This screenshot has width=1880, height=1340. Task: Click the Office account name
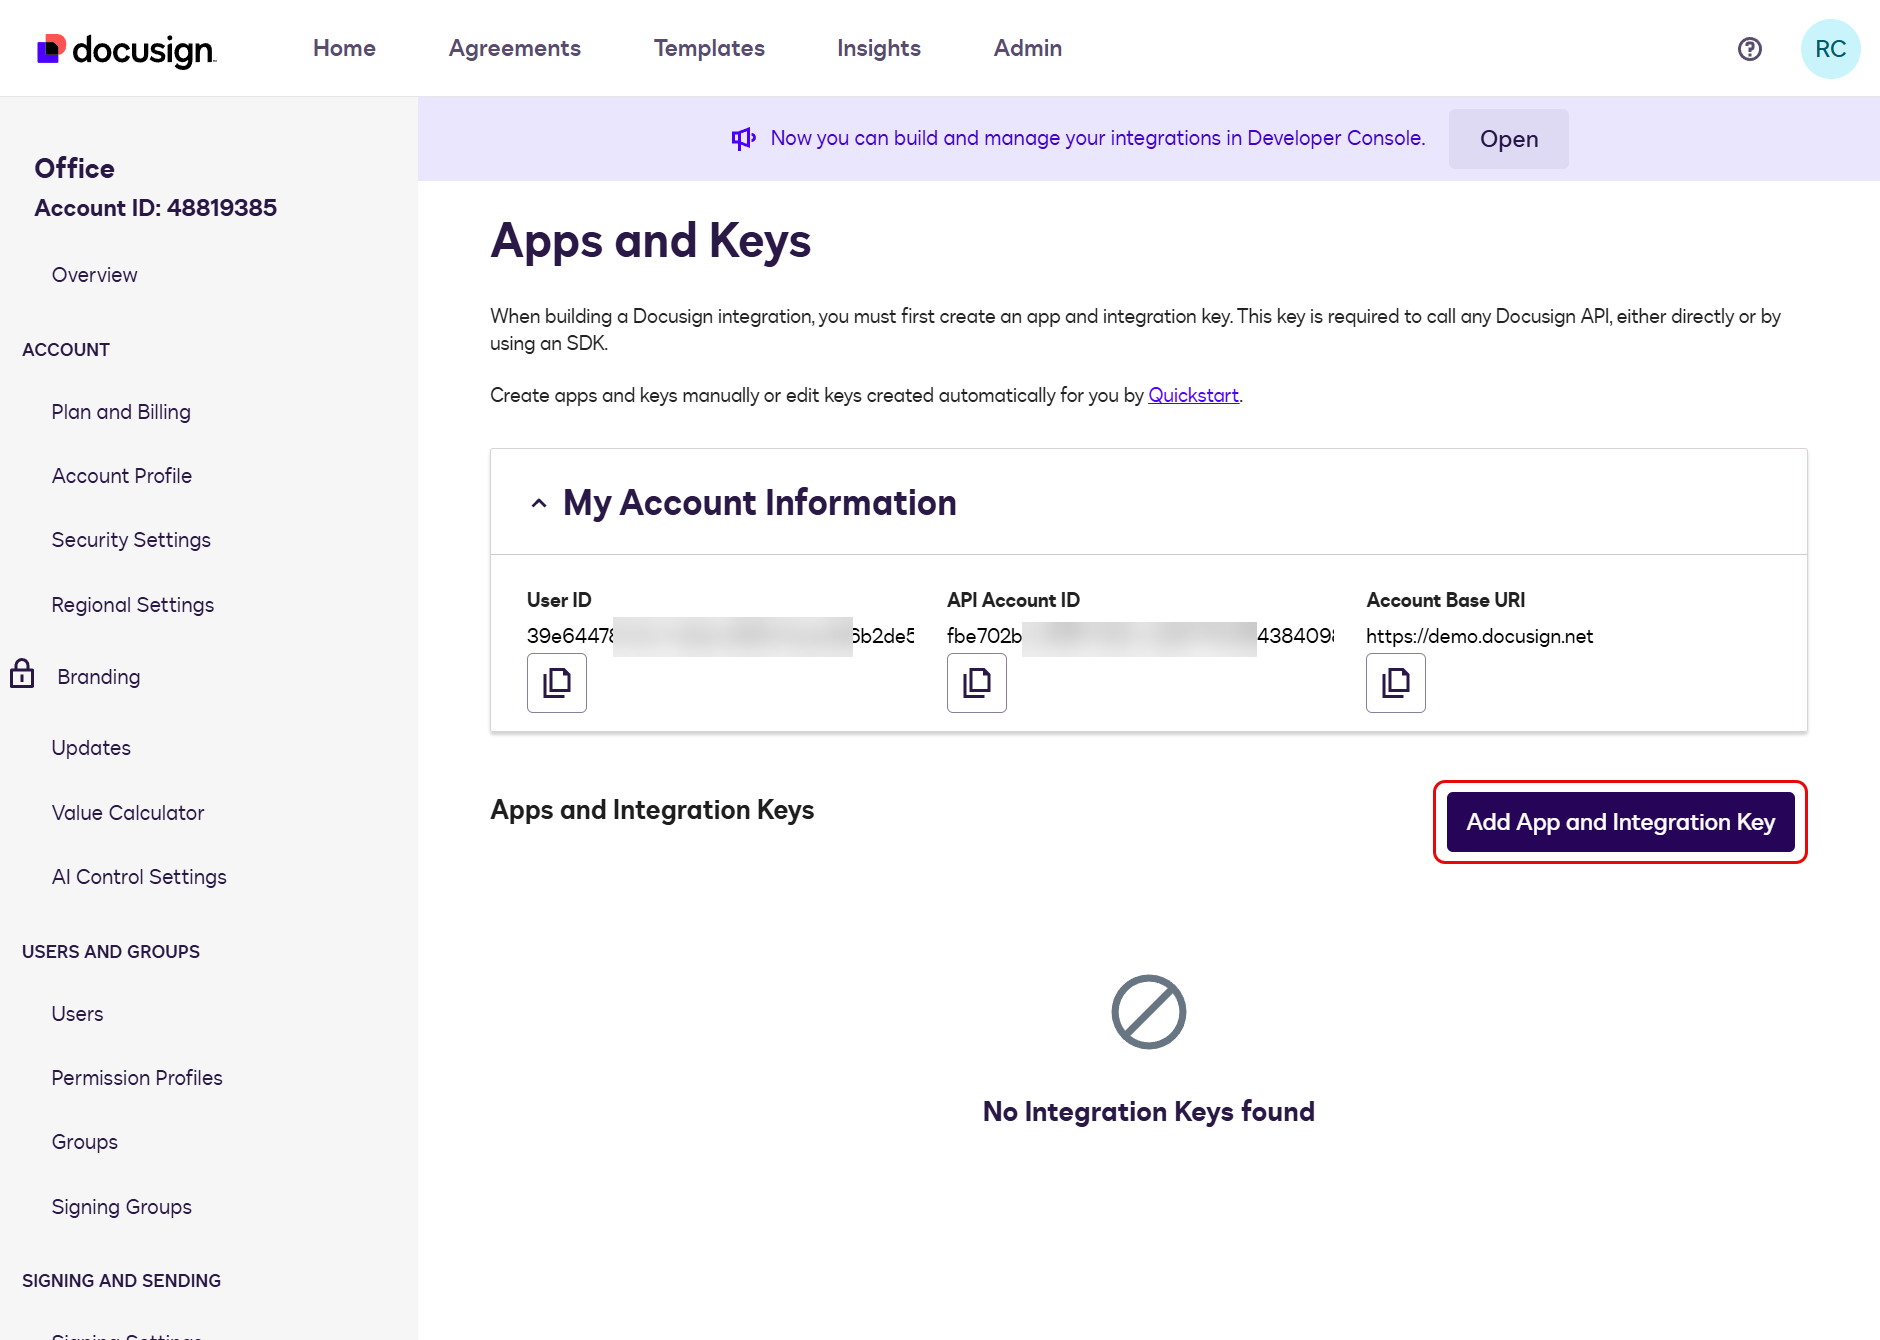tap(74, 168)
